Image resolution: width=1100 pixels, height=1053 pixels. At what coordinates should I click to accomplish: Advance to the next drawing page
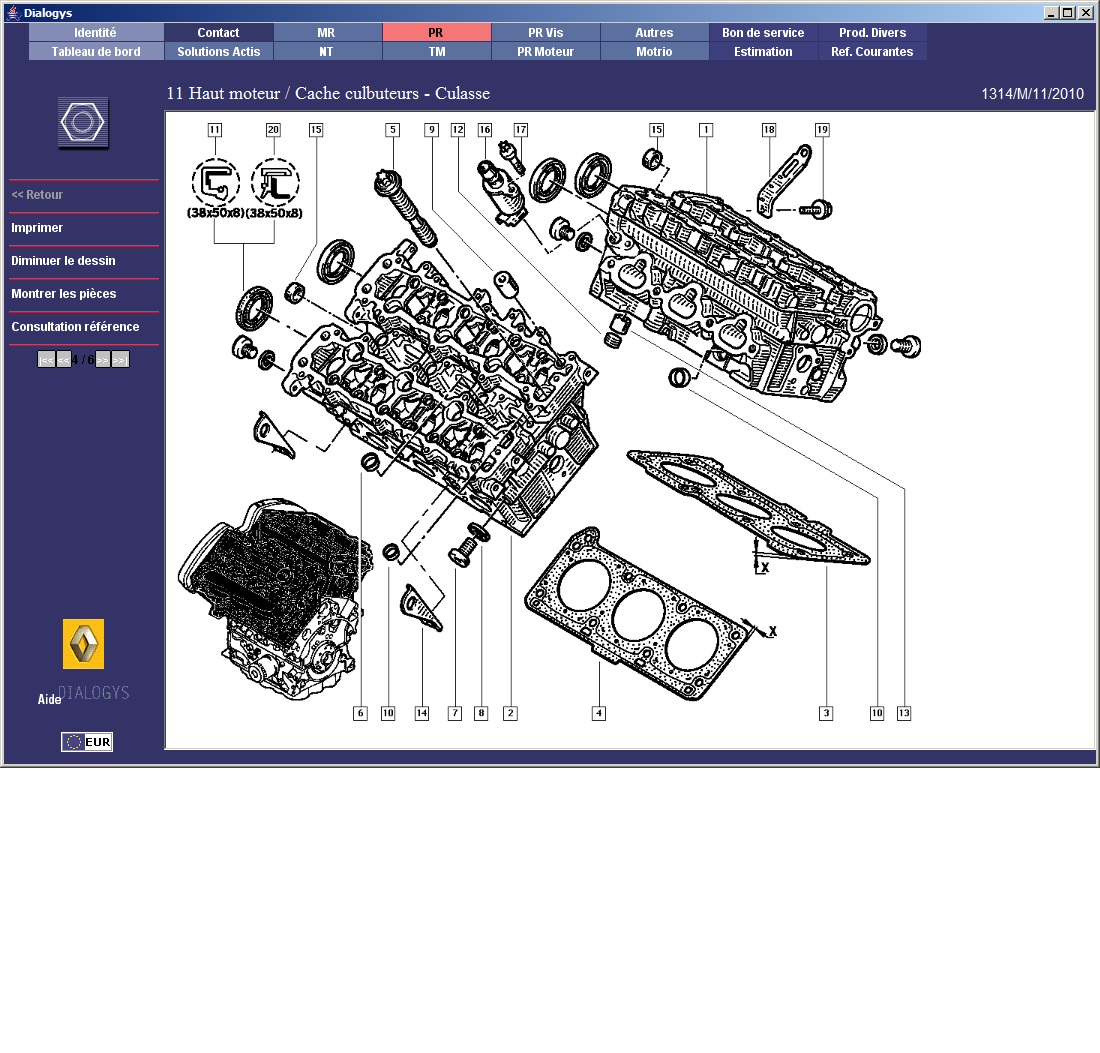102,360
